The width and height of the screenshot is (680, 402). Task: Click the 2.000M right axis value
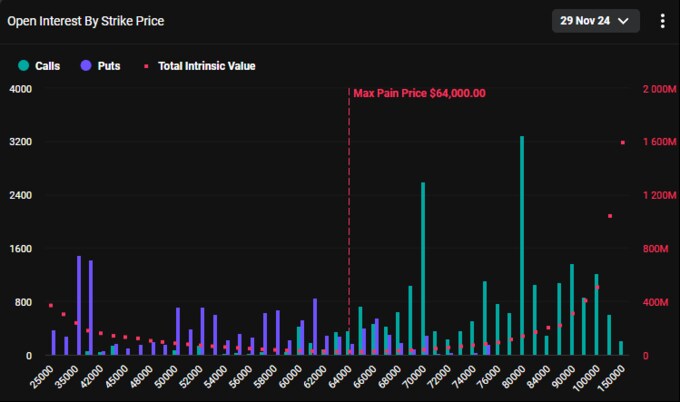[x=658, y=89]
